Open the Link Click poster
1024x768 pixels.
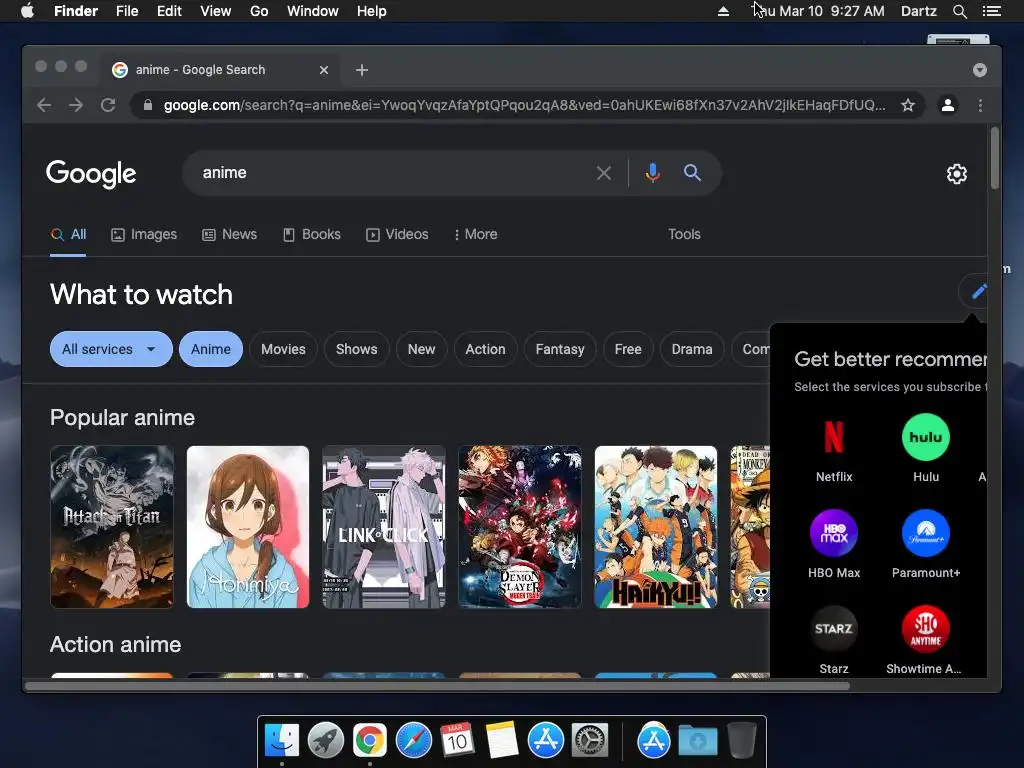(384, 527)
